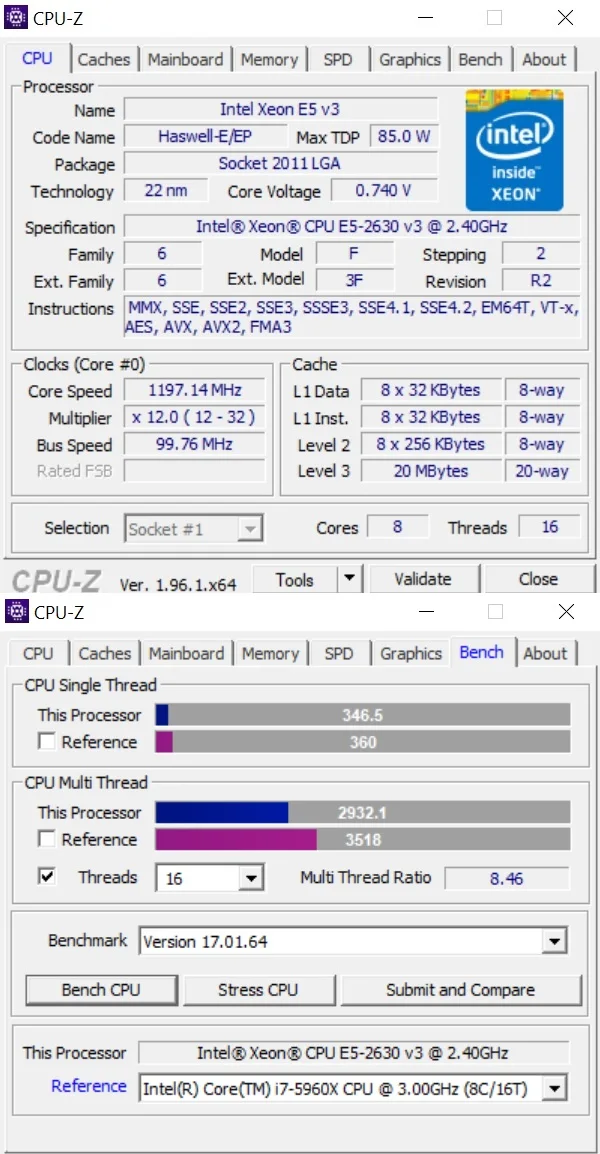Image resolution: width=600 pixels, height=1154 pixels.
Task: Click the Intel Inside Xeon logo
Action: tap(515, 149)
